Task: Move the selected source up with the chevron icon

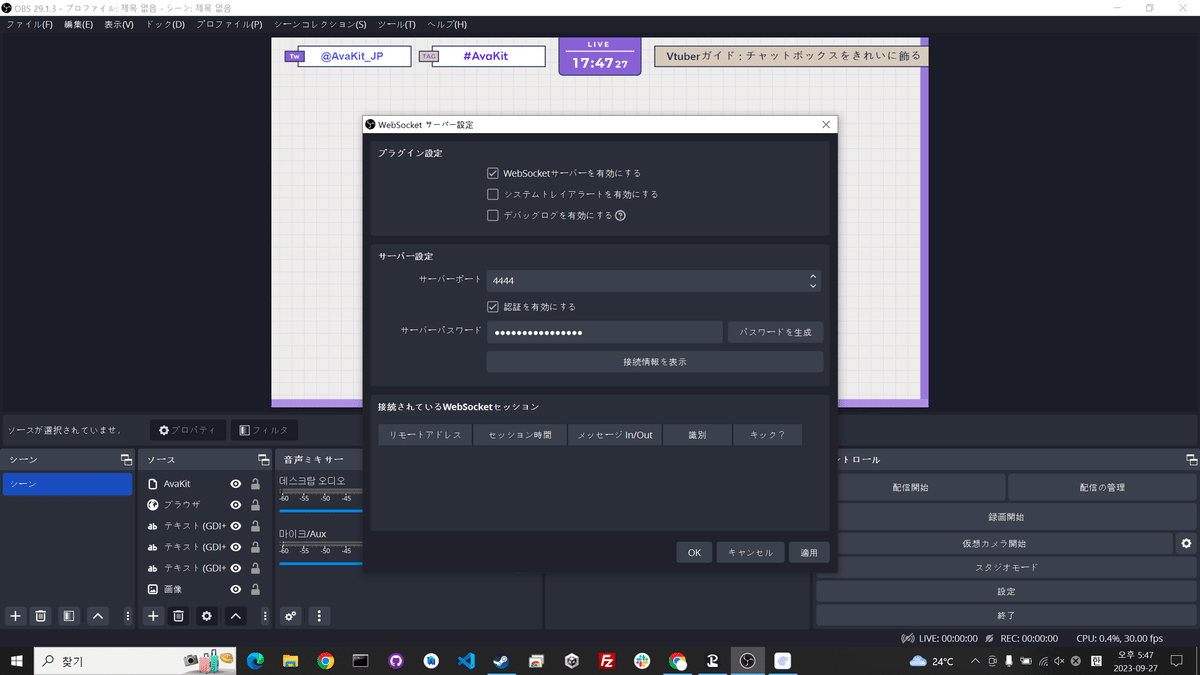Action: (x=234, y=616)
